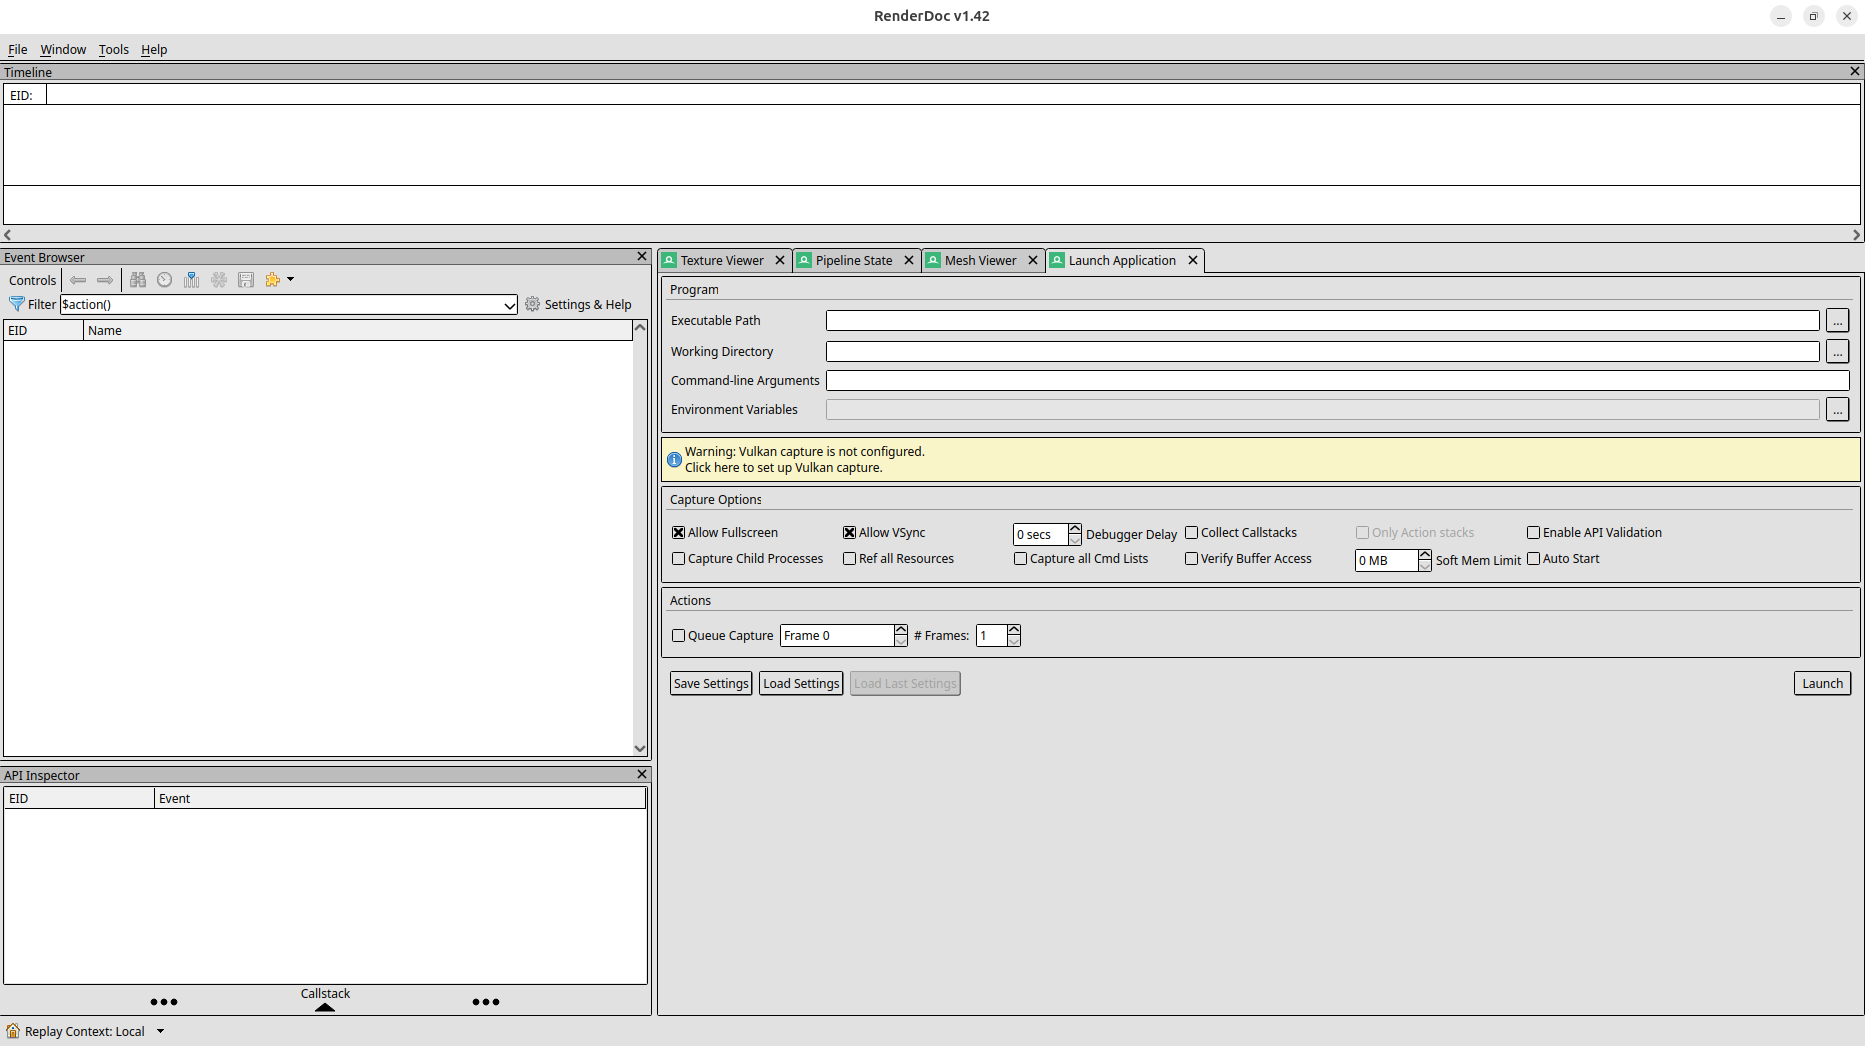Click the floppy disk export icon
The width and height of the screenshot is (1865, 1046).
246,280
